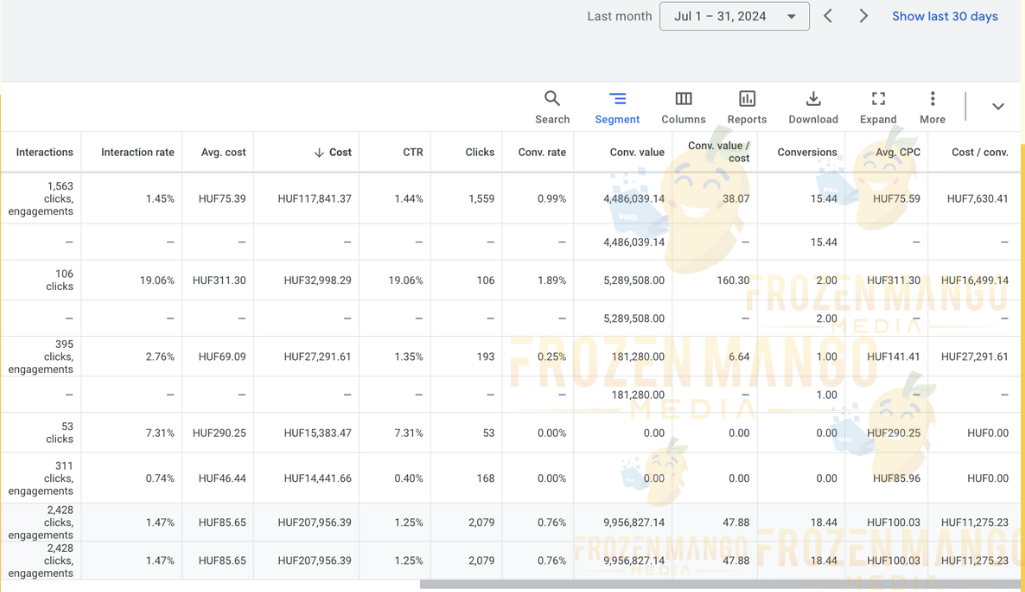Open the Jul 1 – 31, 2024 date dropdown
This screenshot has height=592, width=1025.
(734, 16)
